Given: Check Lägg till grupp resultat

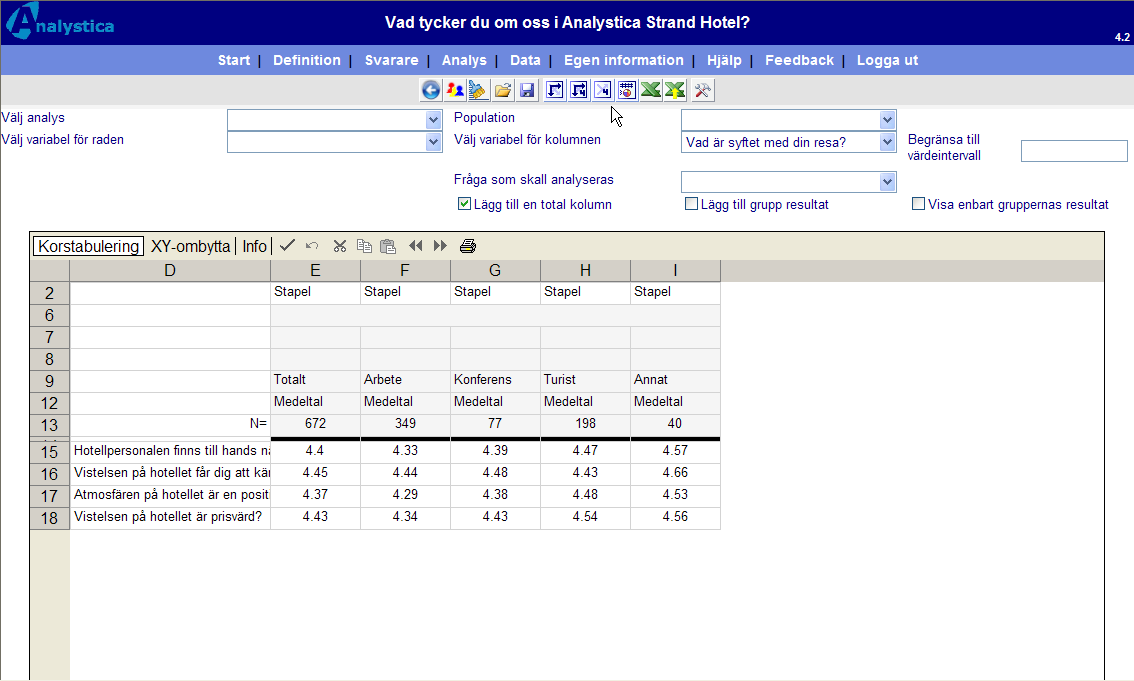Looking at the screenshot, I should (691, 204).
